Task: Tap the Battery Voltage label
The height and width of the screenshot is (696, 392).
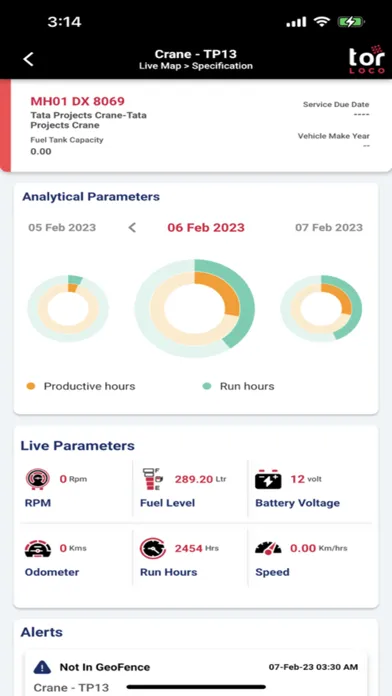Action: [x=297, y=503]
